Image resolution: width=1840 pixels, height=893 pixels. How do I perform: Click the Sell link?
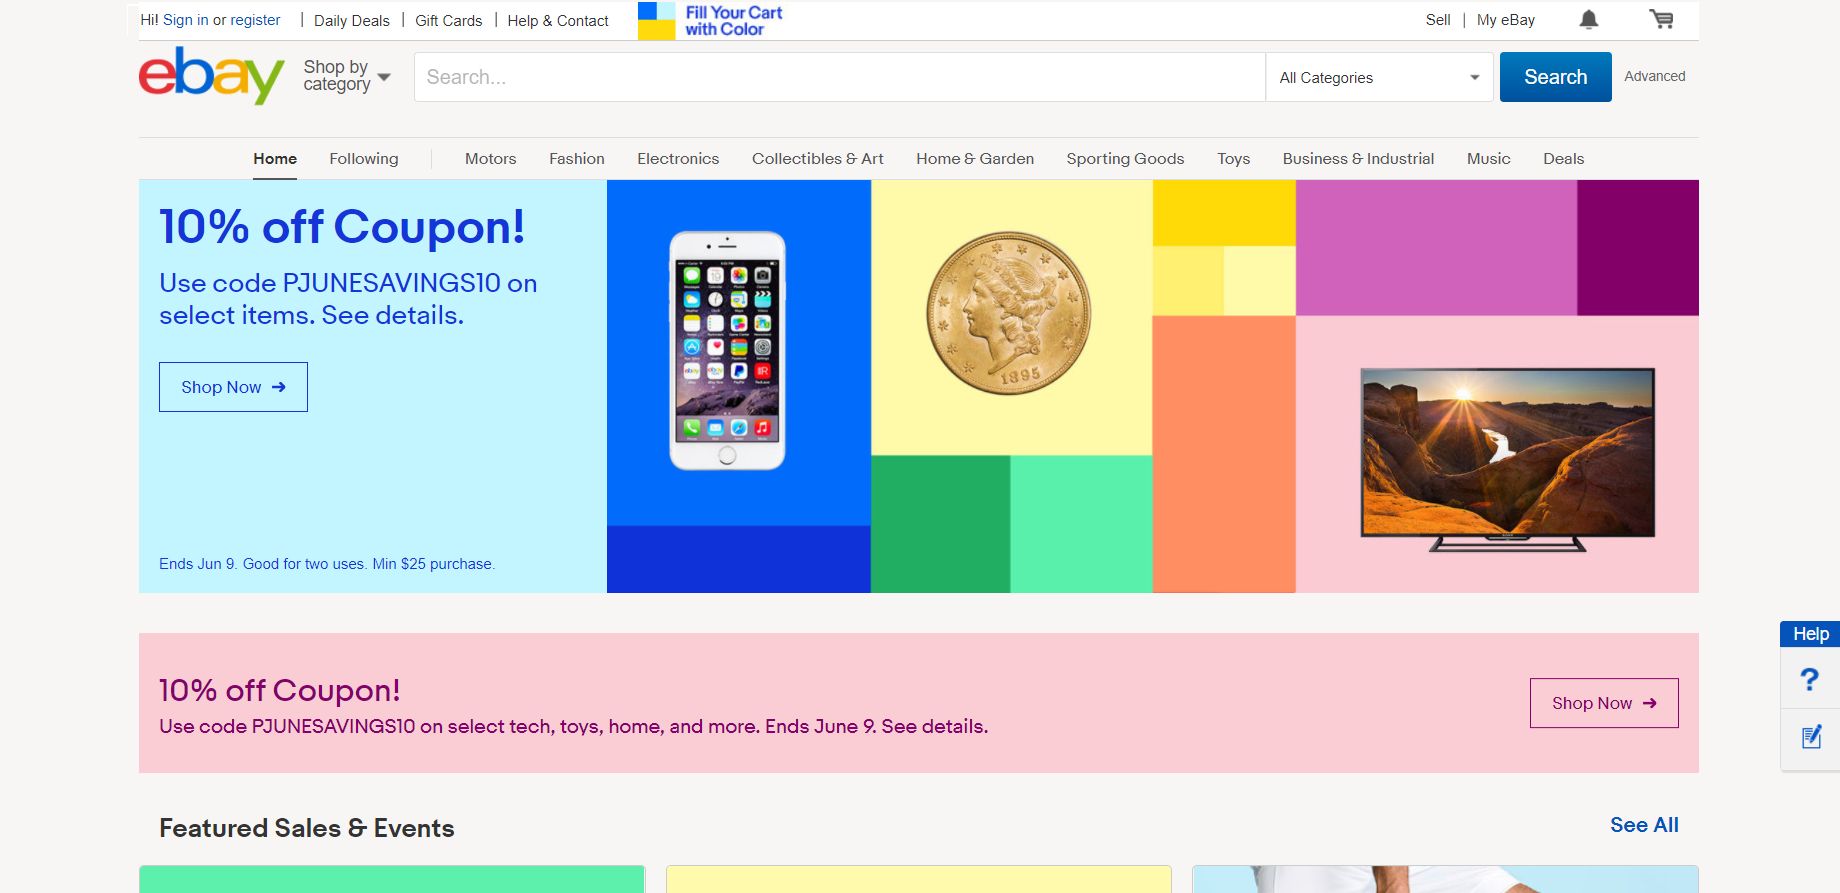click(x=1438, y=20)
